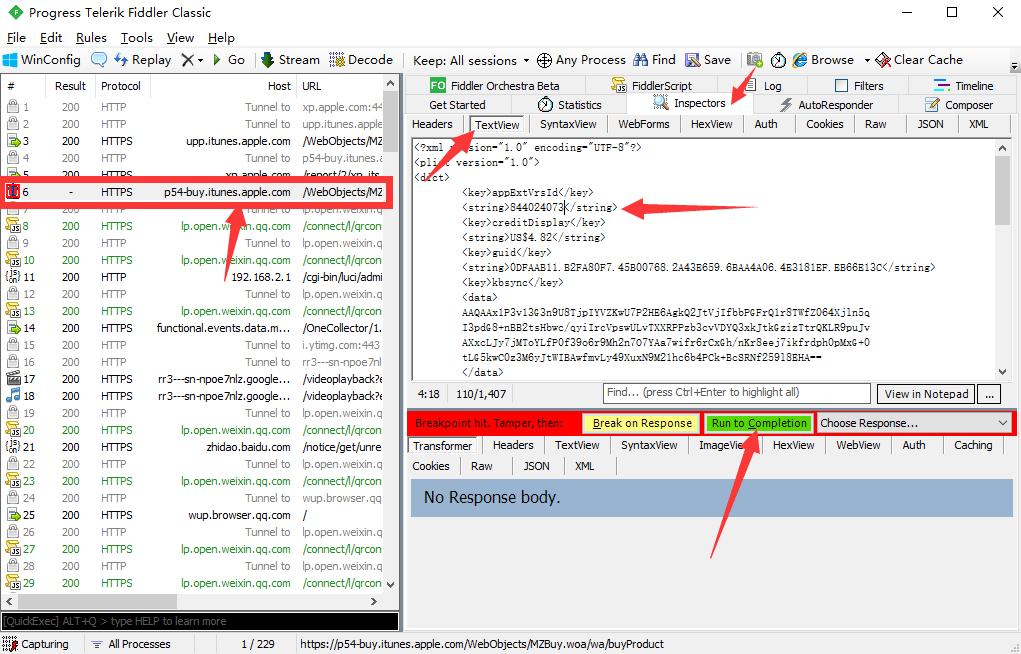Click the Go resume button
Image resolution: width=1021 pixels, height=654 pixels.
coord(228,60)
